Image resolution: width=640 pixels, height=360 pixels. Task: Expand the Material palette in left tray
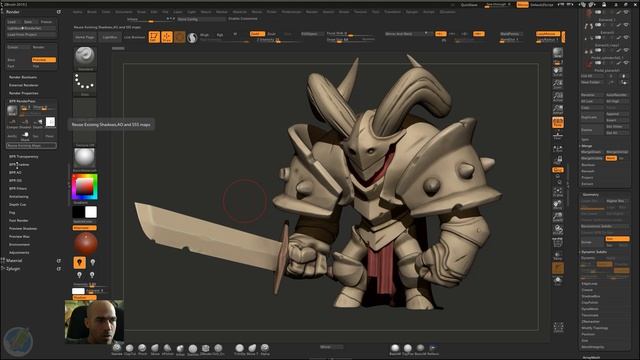point(14,260)
